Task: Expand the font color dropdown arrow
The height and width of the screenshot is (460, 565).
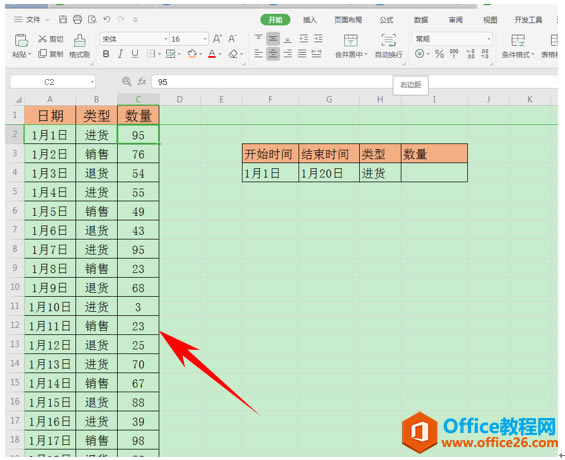Action: (x=220, y=54)
